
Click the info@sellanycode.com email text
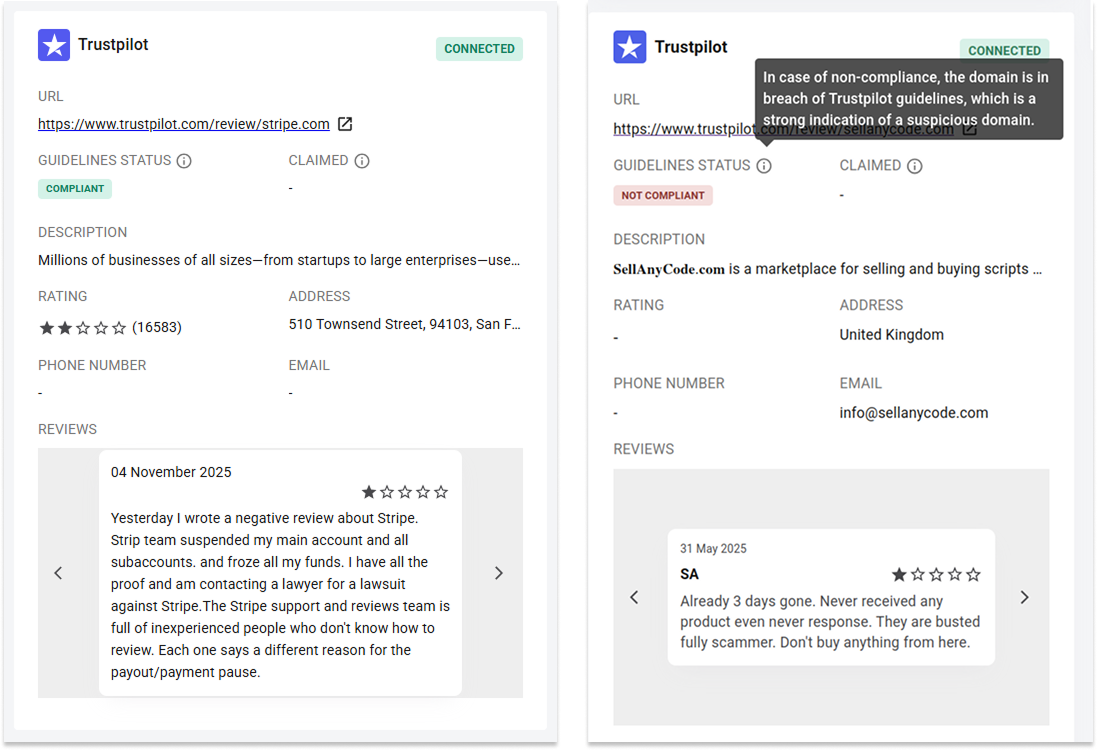[914, 413]
